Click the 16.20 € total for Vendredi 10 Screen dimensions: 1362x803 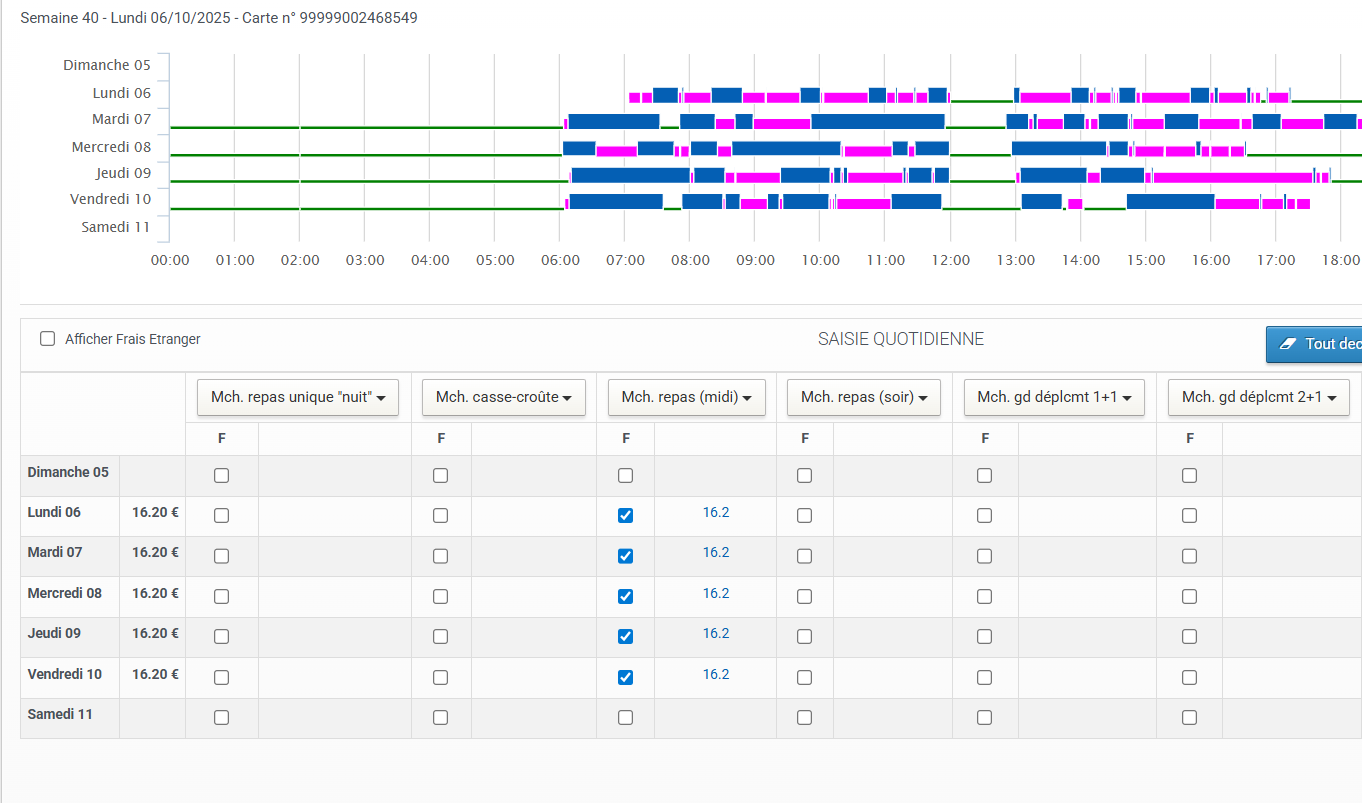[x=155, y=674]
